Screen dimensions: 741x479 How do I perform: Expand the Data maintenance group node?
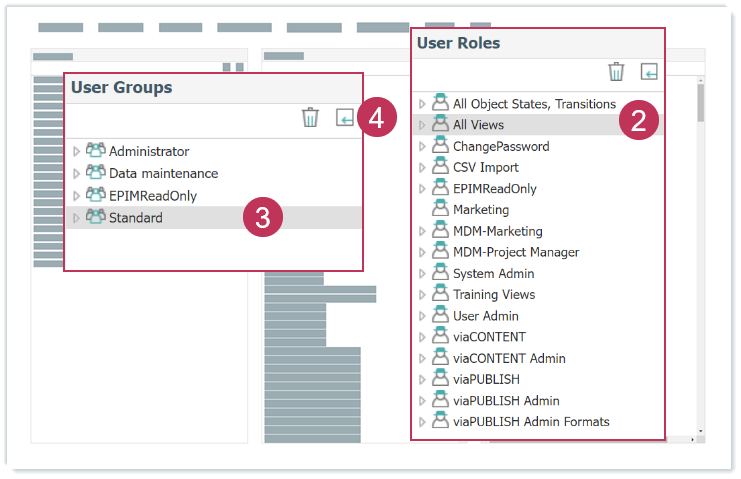[x=77, y=174]
